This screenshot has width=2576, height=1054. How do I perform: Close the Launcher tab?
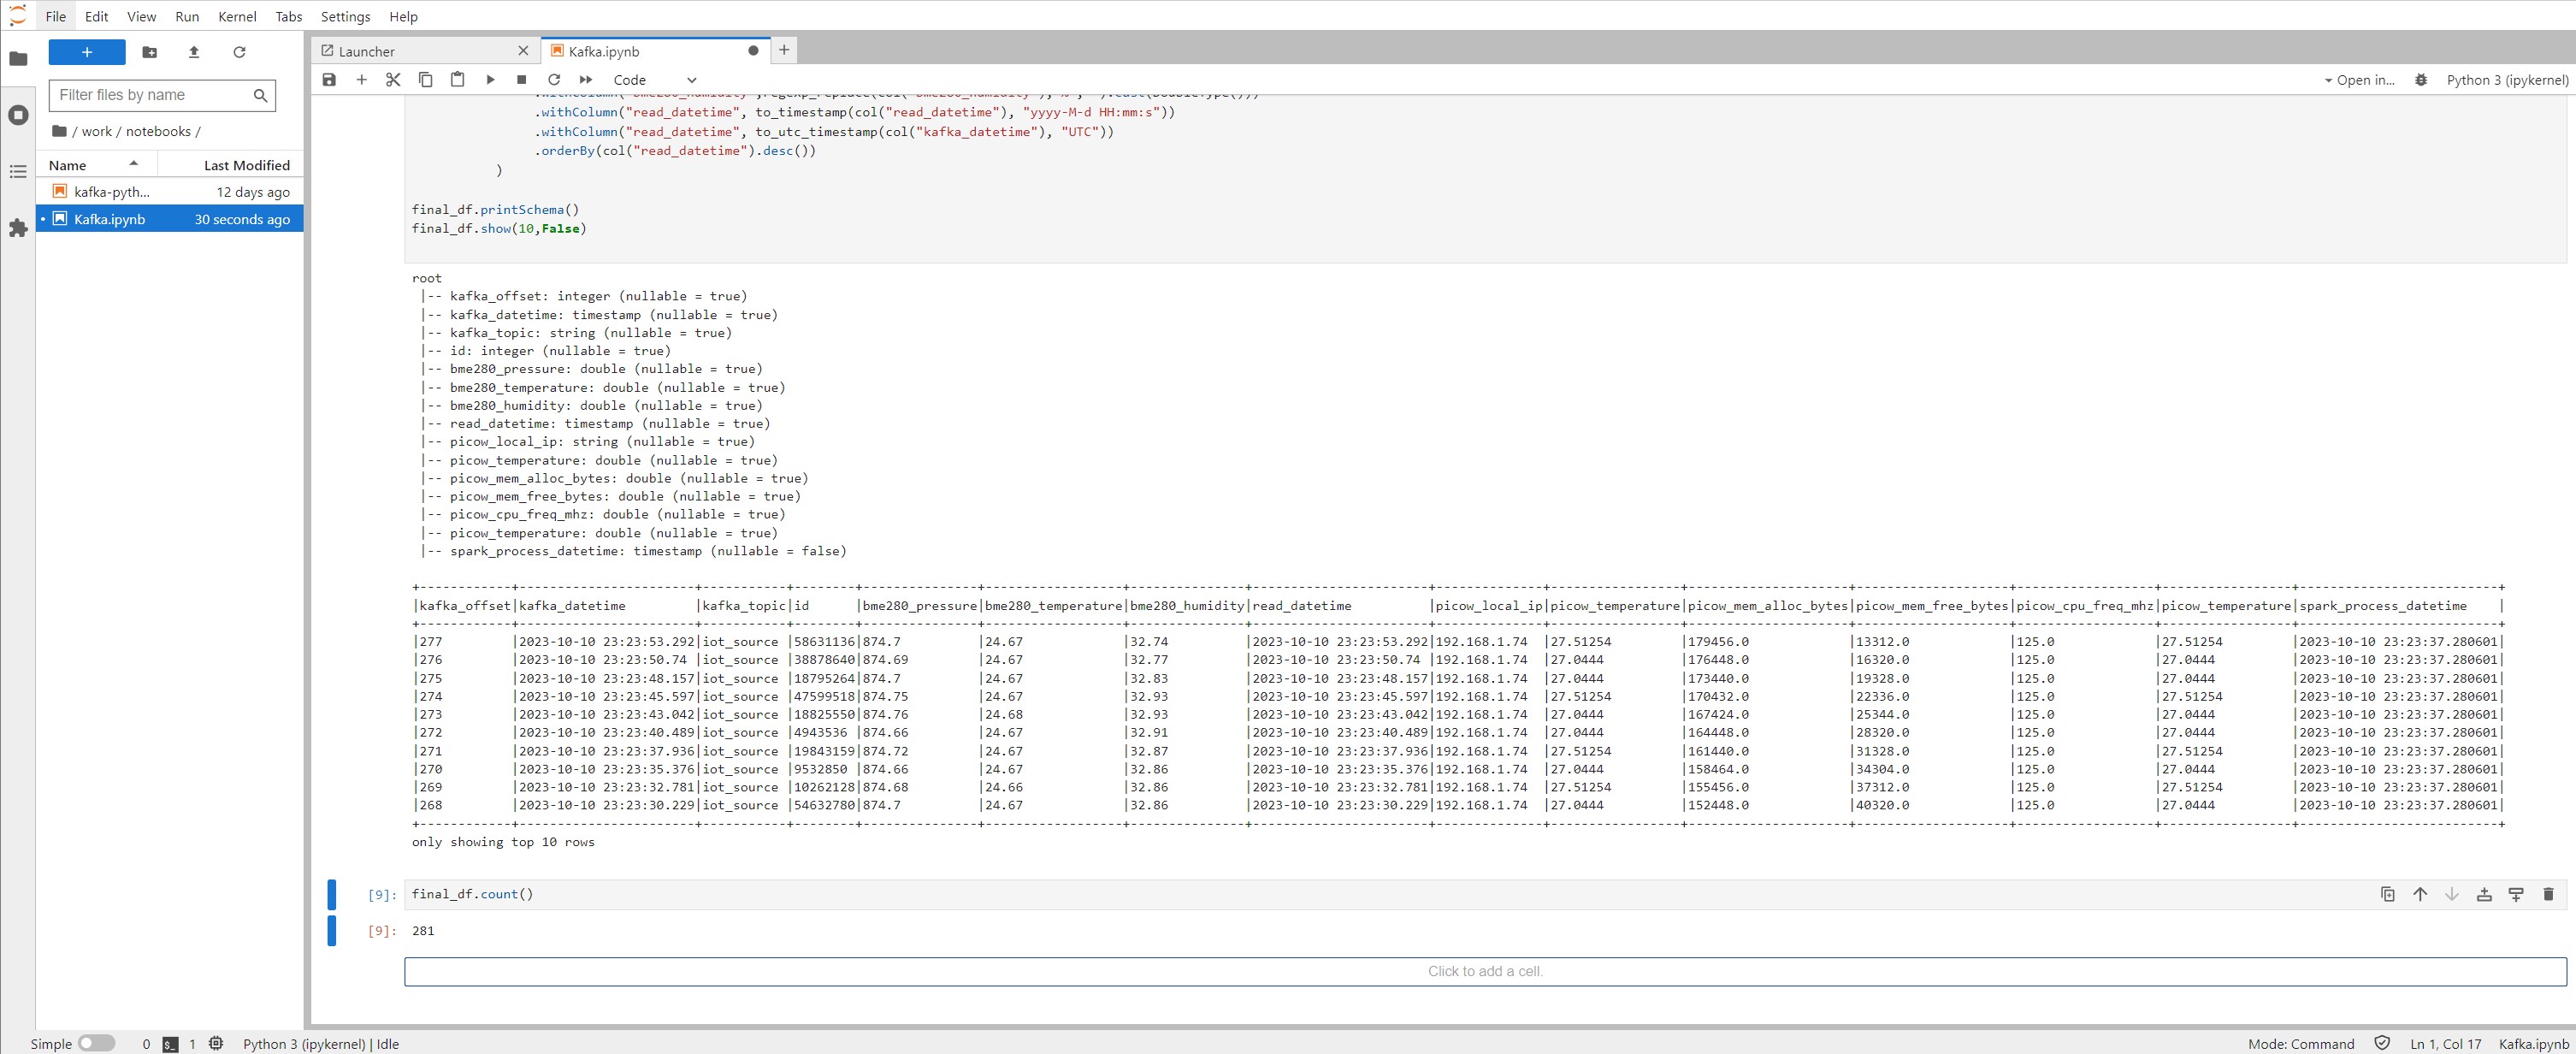click(523, 51)
